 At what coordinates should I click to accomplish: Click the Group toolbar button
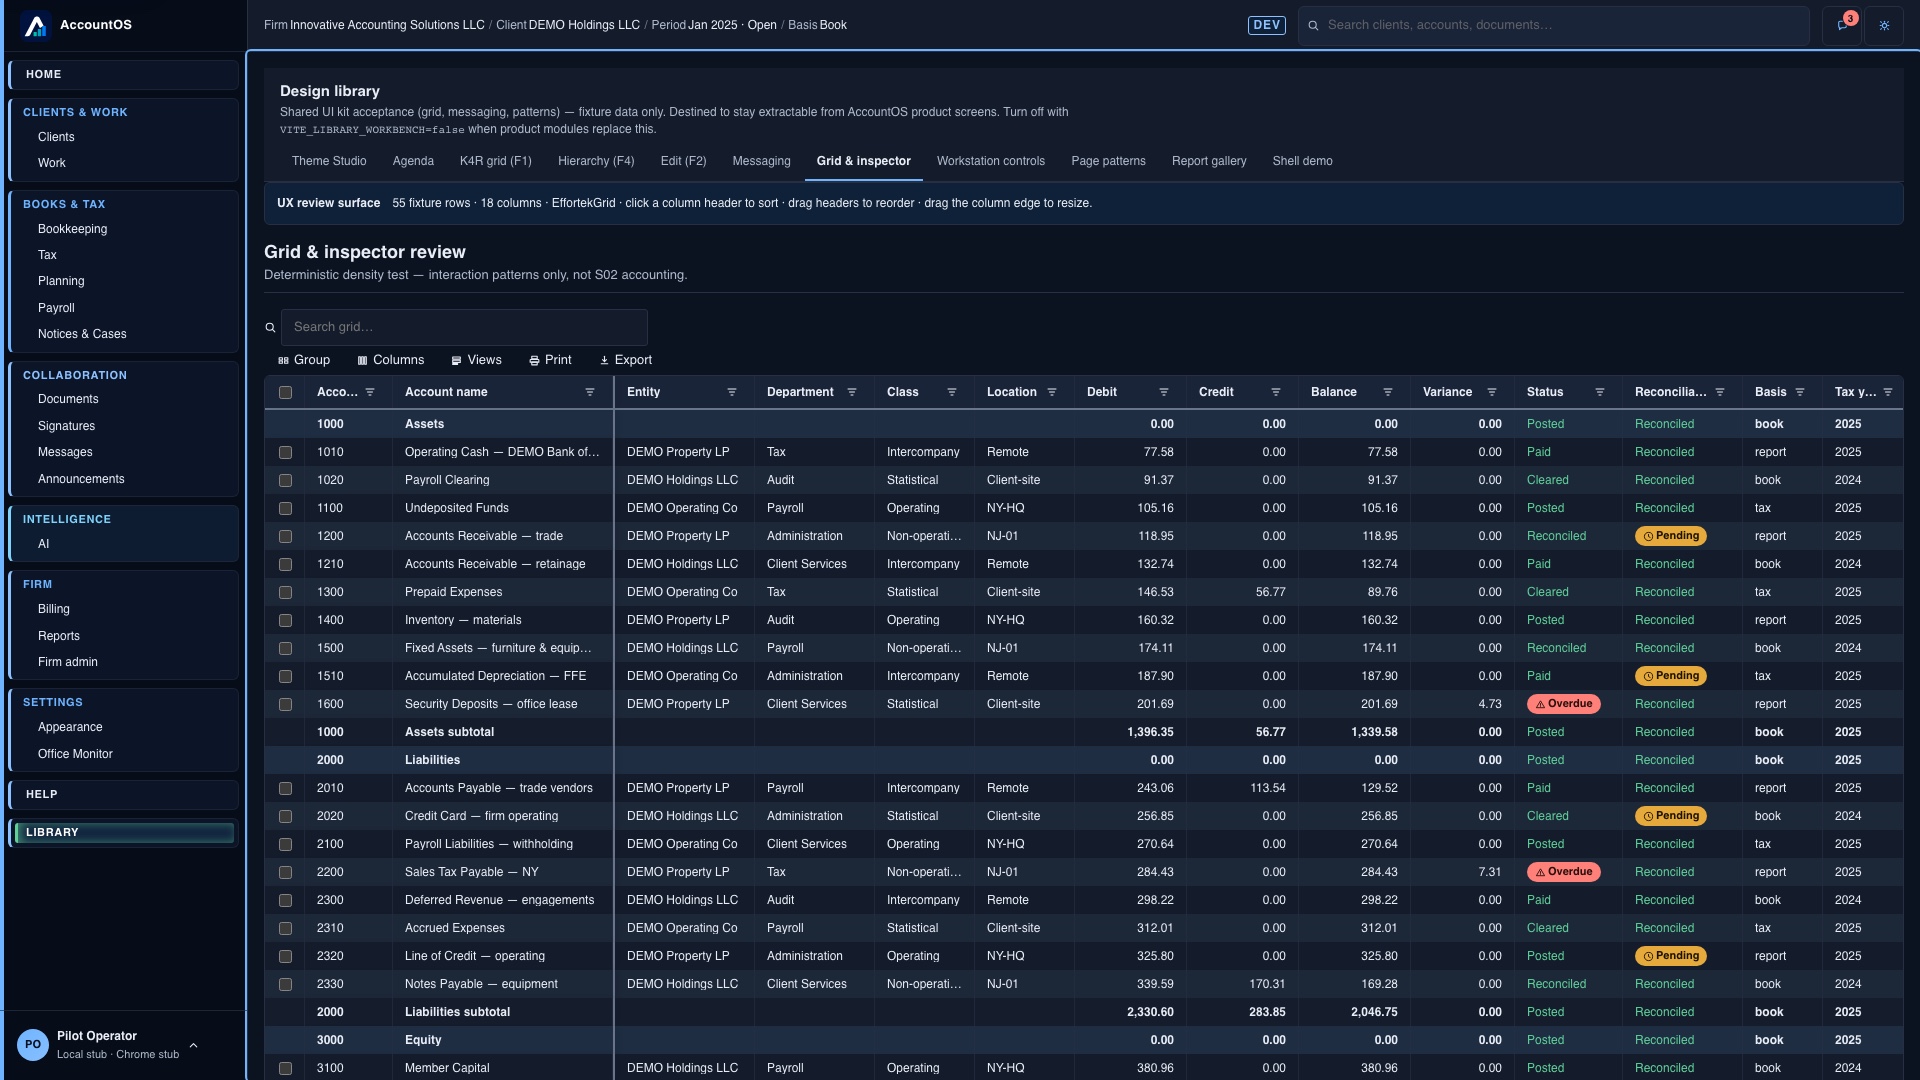304,360
